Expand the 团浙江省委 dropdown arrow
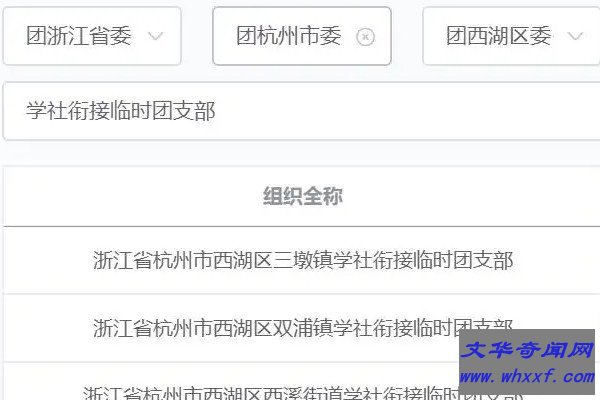The image size is (600, 400). coord(156,36)
